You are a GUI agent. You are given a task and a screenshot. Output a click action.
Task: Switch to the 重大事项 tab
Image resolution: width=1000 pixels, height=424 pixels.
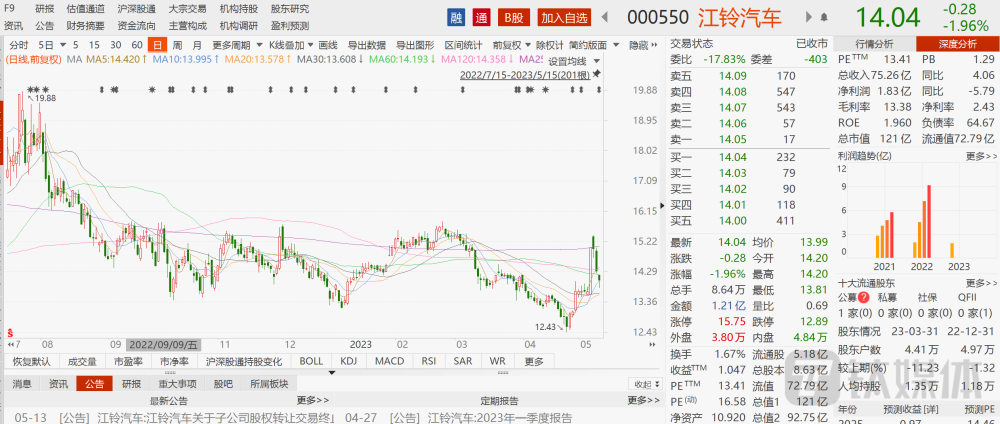click(x=178, y=384)
